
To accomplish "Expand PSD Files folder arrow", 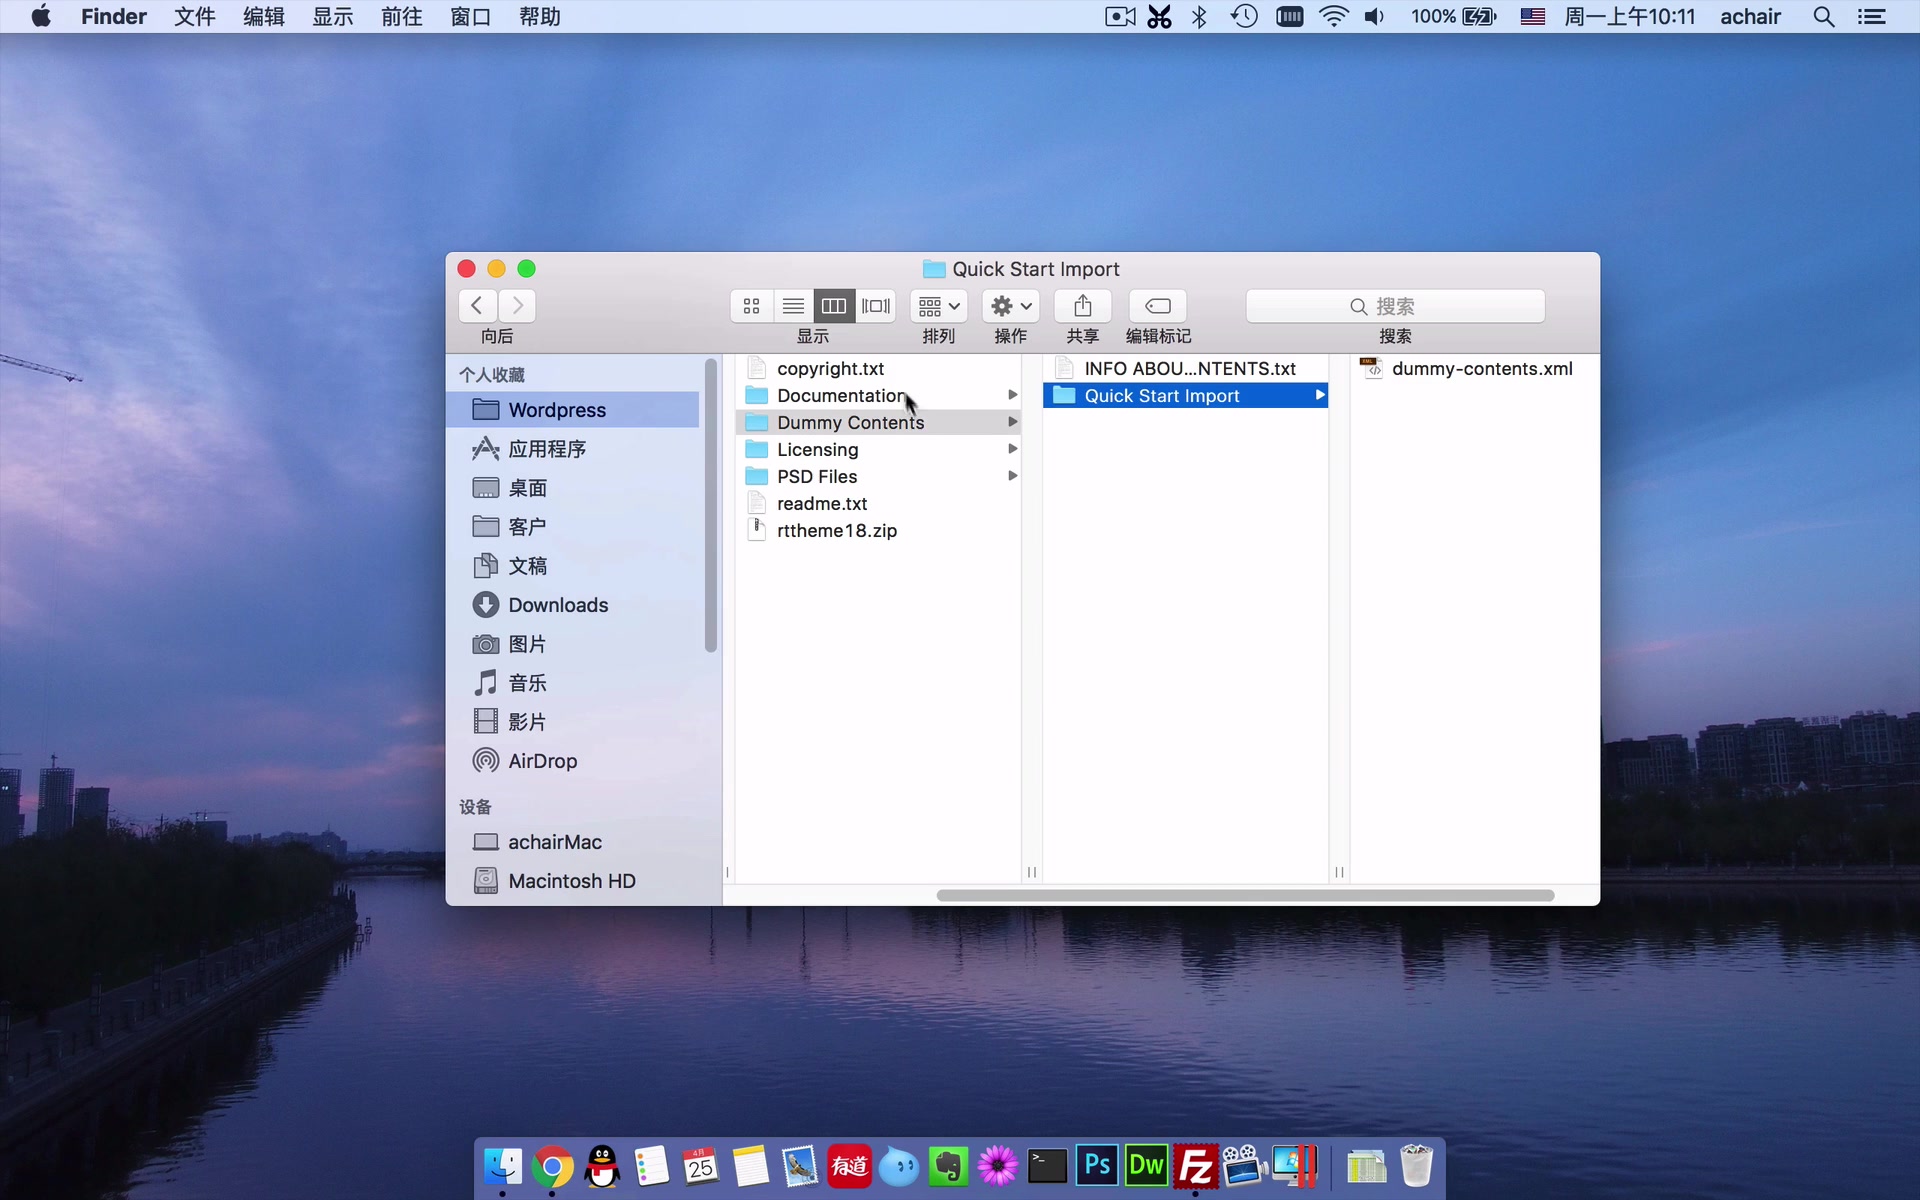I will click(x=1012, y=476).
